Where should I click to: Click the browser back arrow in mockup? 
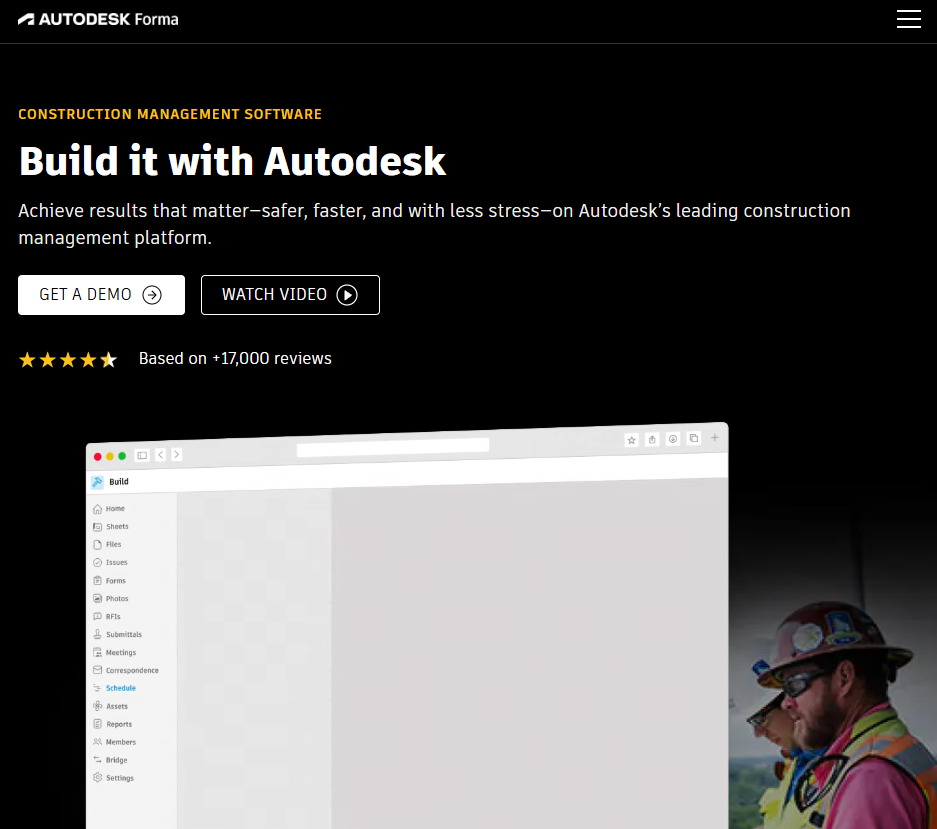click(161, 455)
